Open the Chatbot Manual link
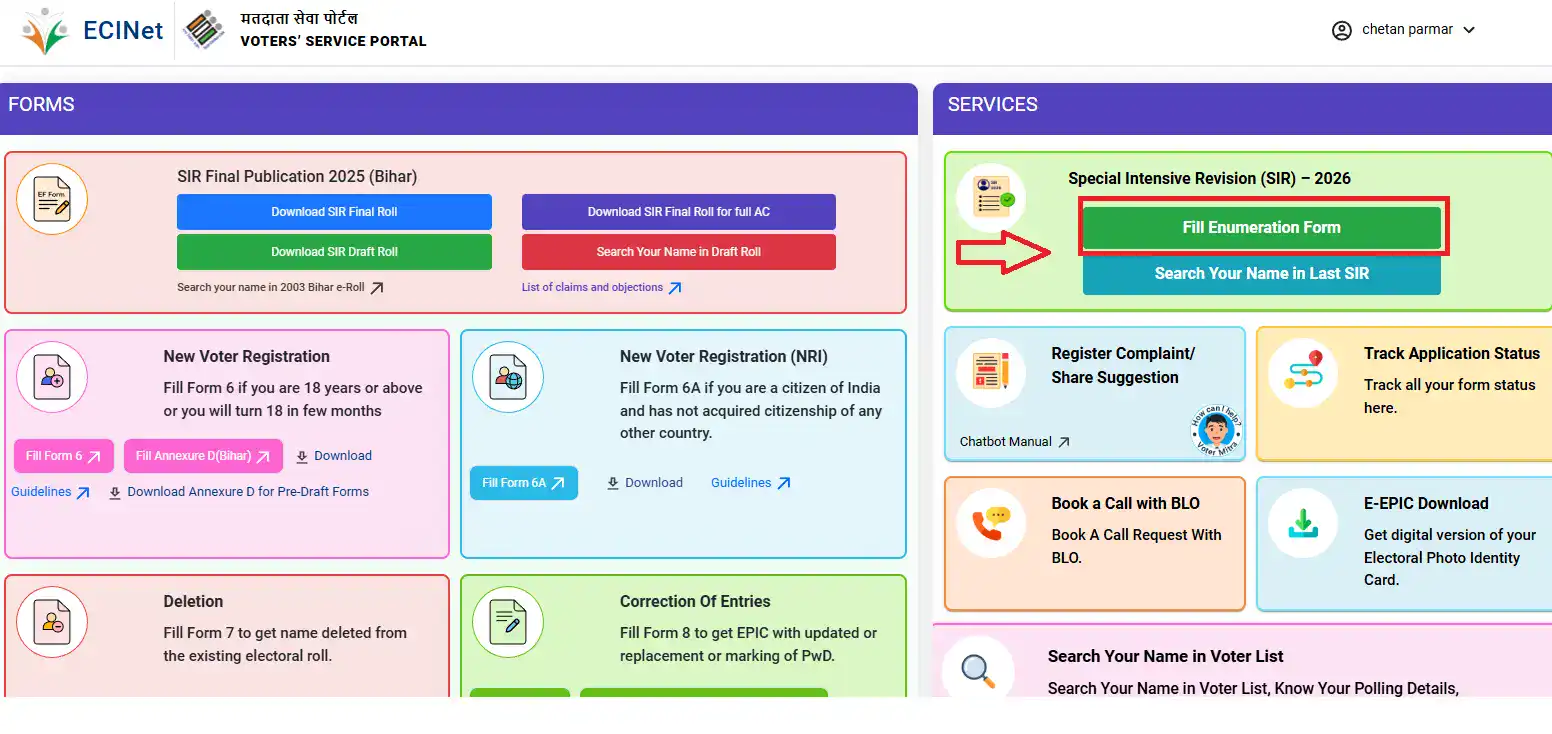 [1014, 442]
